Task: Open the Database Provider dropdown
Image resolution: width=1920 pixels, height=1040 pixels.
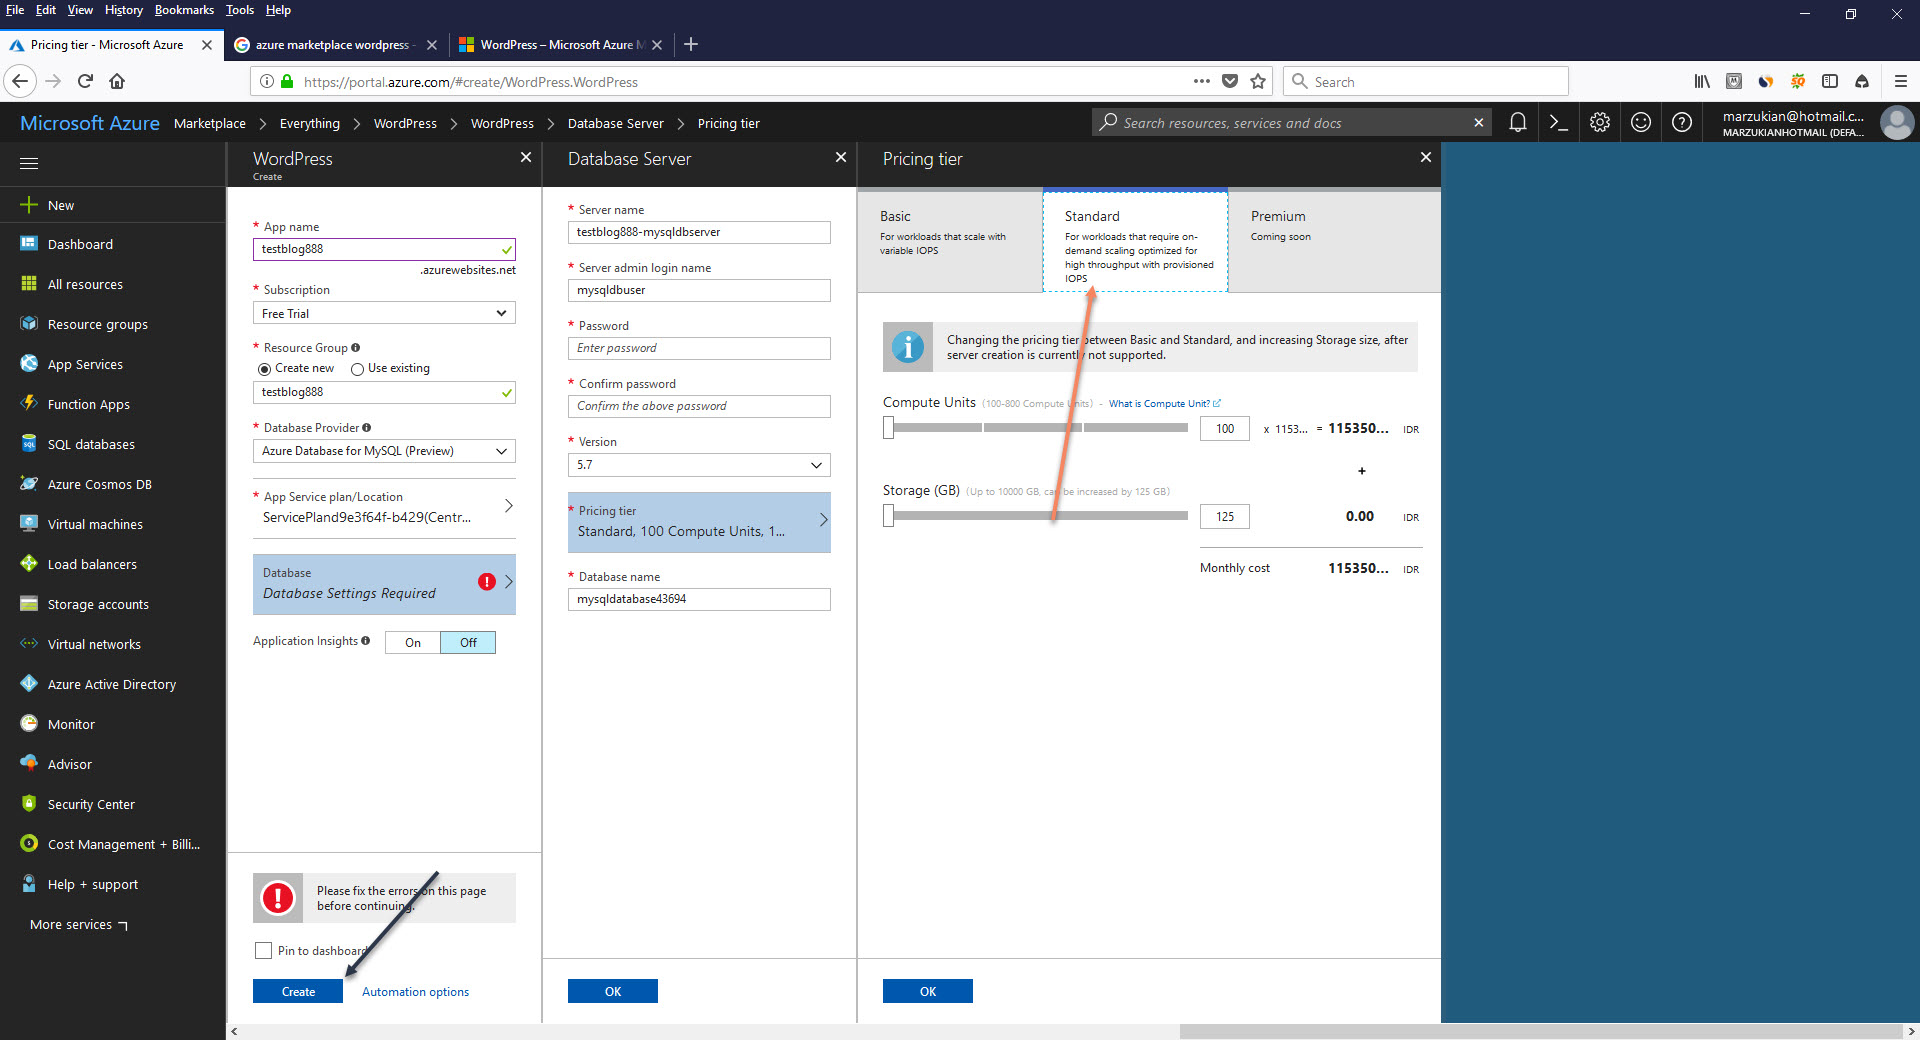Action: coord(383,451)
